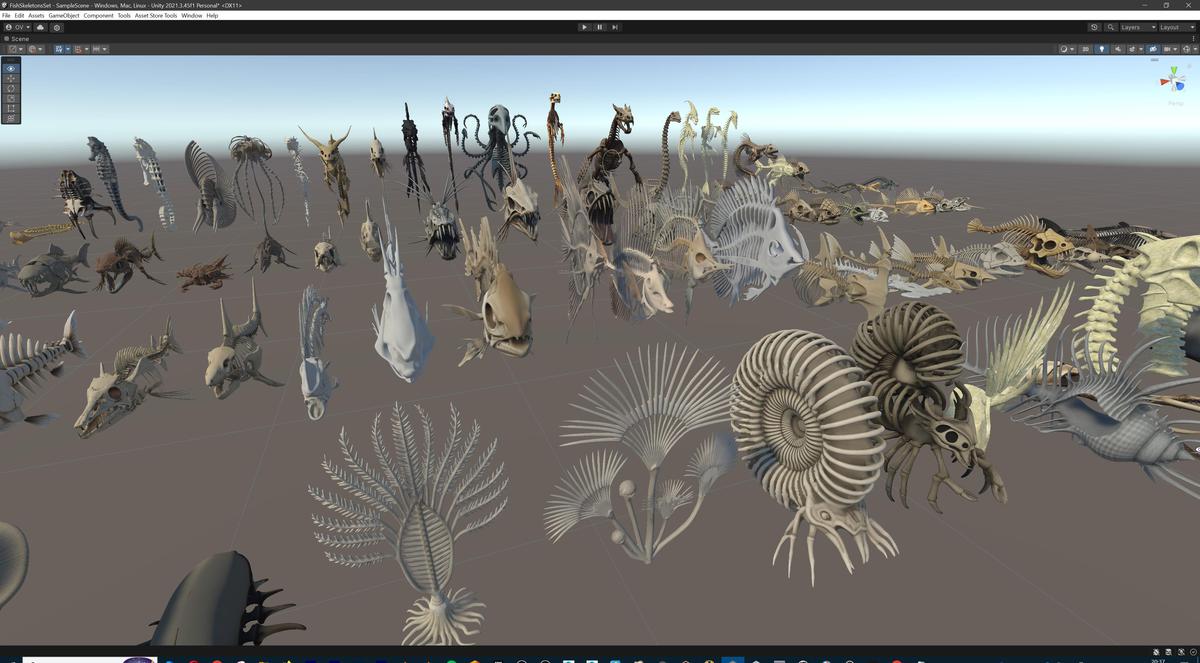The height and width of the screenshot is (663, 1200).
Task: Select the Move tool
Action: coord(11,78)
